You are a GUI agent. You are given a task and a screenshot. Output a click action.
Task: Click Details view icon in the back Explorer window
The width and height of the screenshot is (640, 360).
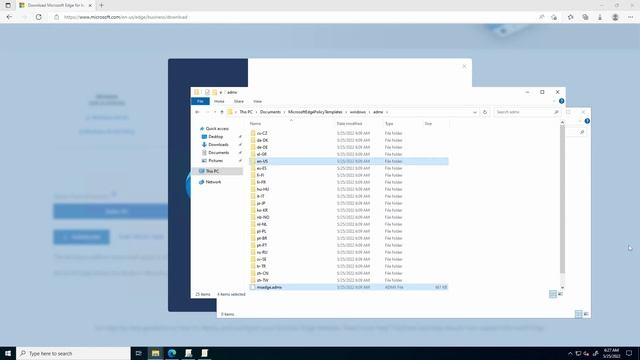(x=578, y=314)
